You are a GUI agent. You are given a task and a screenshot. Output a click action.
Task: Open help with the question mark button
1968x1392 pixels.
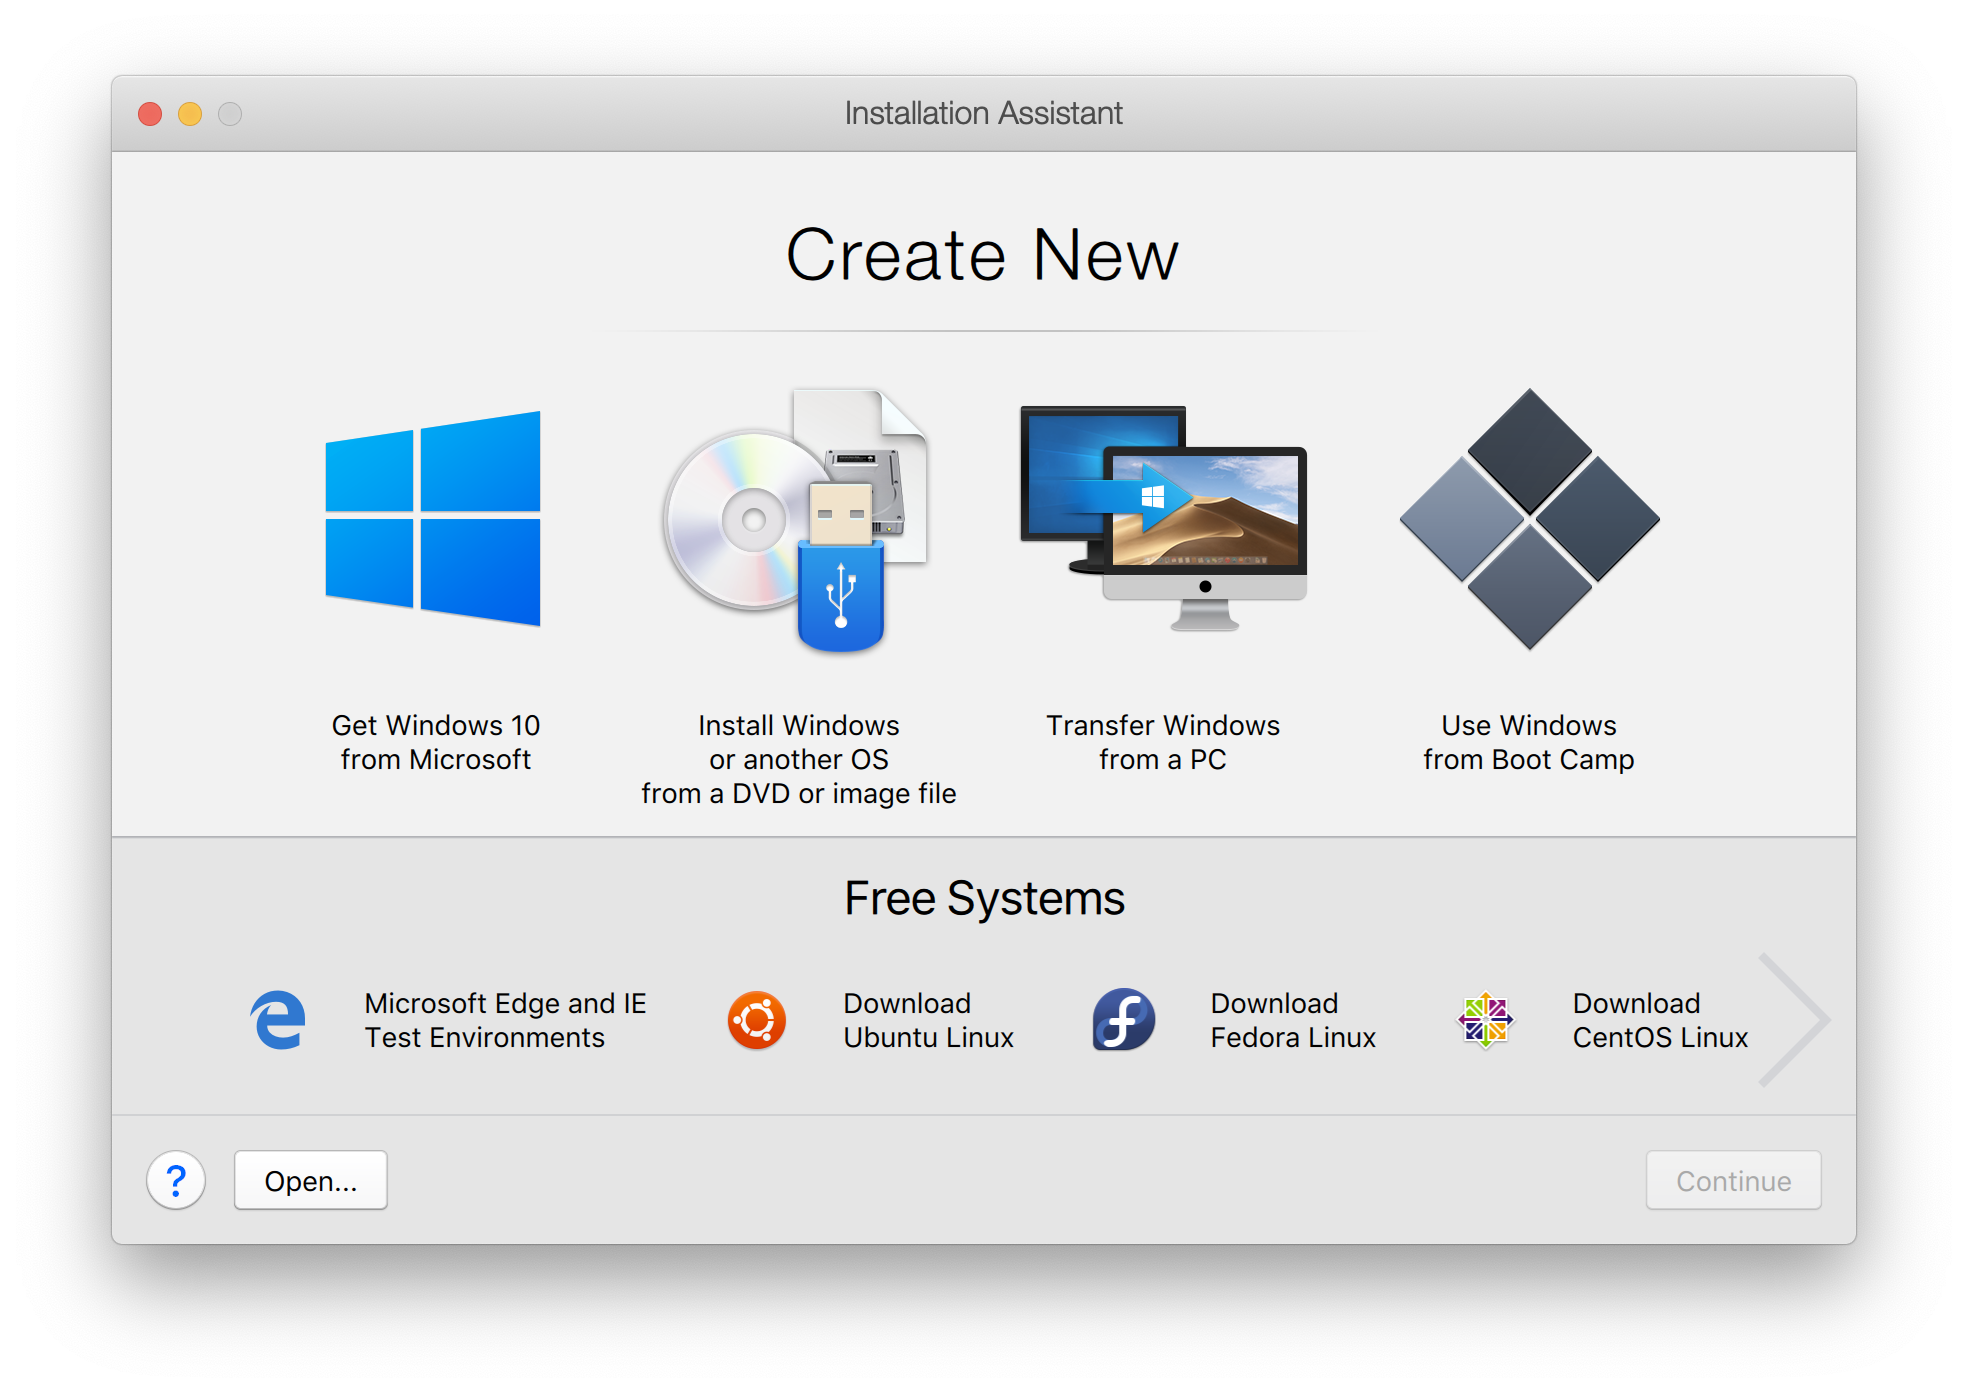176,1181
